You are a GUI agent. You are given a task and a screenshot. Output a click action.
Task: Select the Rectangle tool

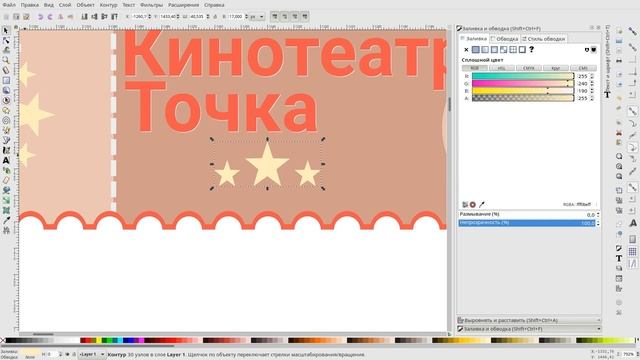click(x=6, y=80)
